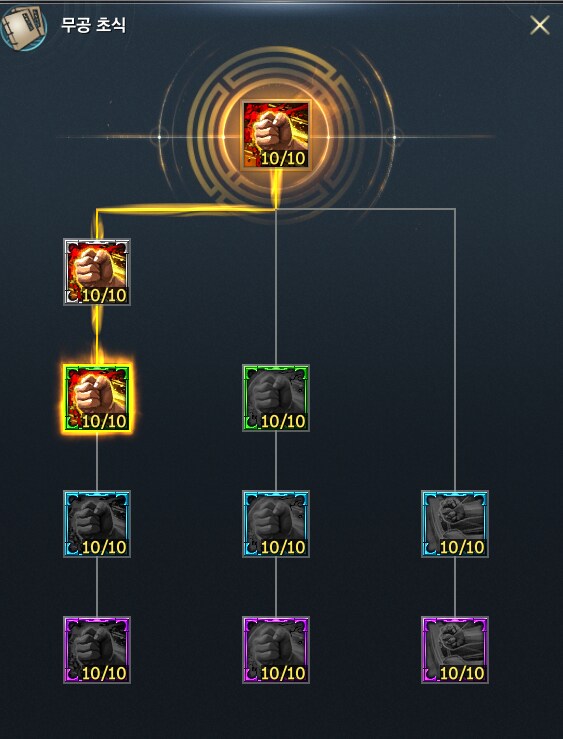Click the 10/10 counter on root skill
Viewport: 563px width, 739px height.
[x=283, y=159]
